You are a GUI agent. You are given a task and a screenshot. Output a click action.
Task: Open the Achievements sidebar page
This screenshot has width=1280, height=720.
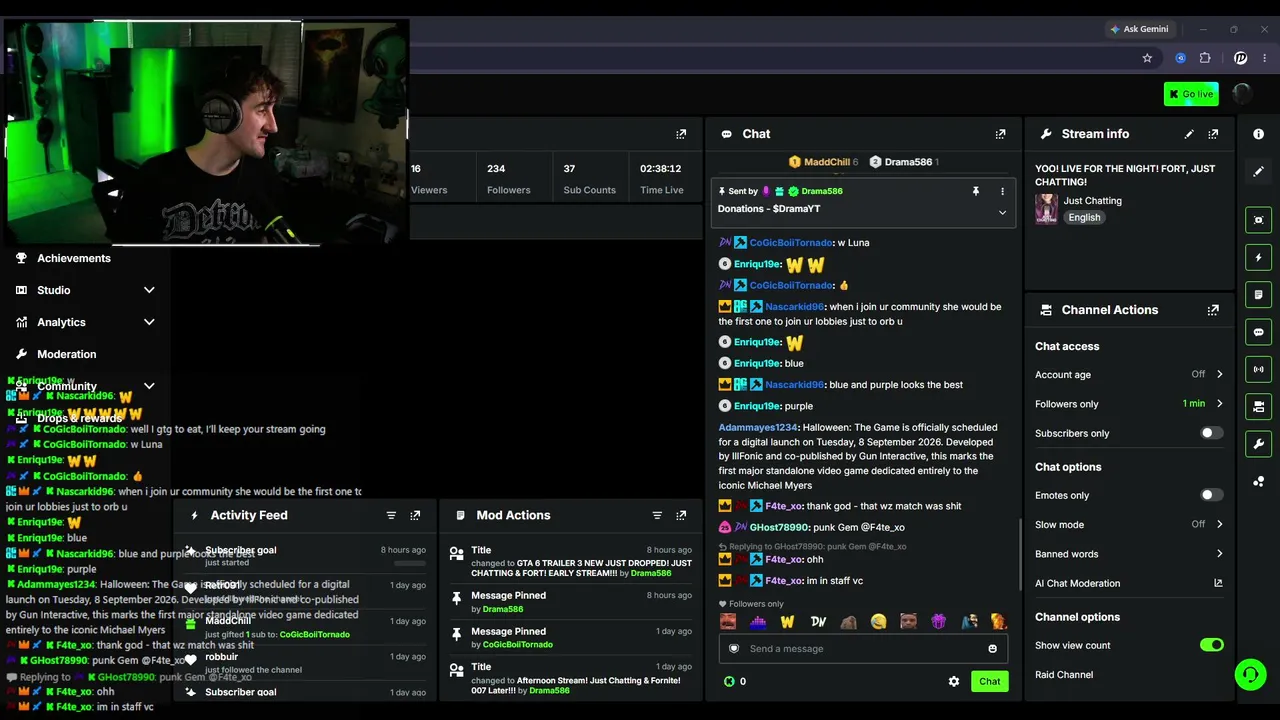click(x=74, y=258)
